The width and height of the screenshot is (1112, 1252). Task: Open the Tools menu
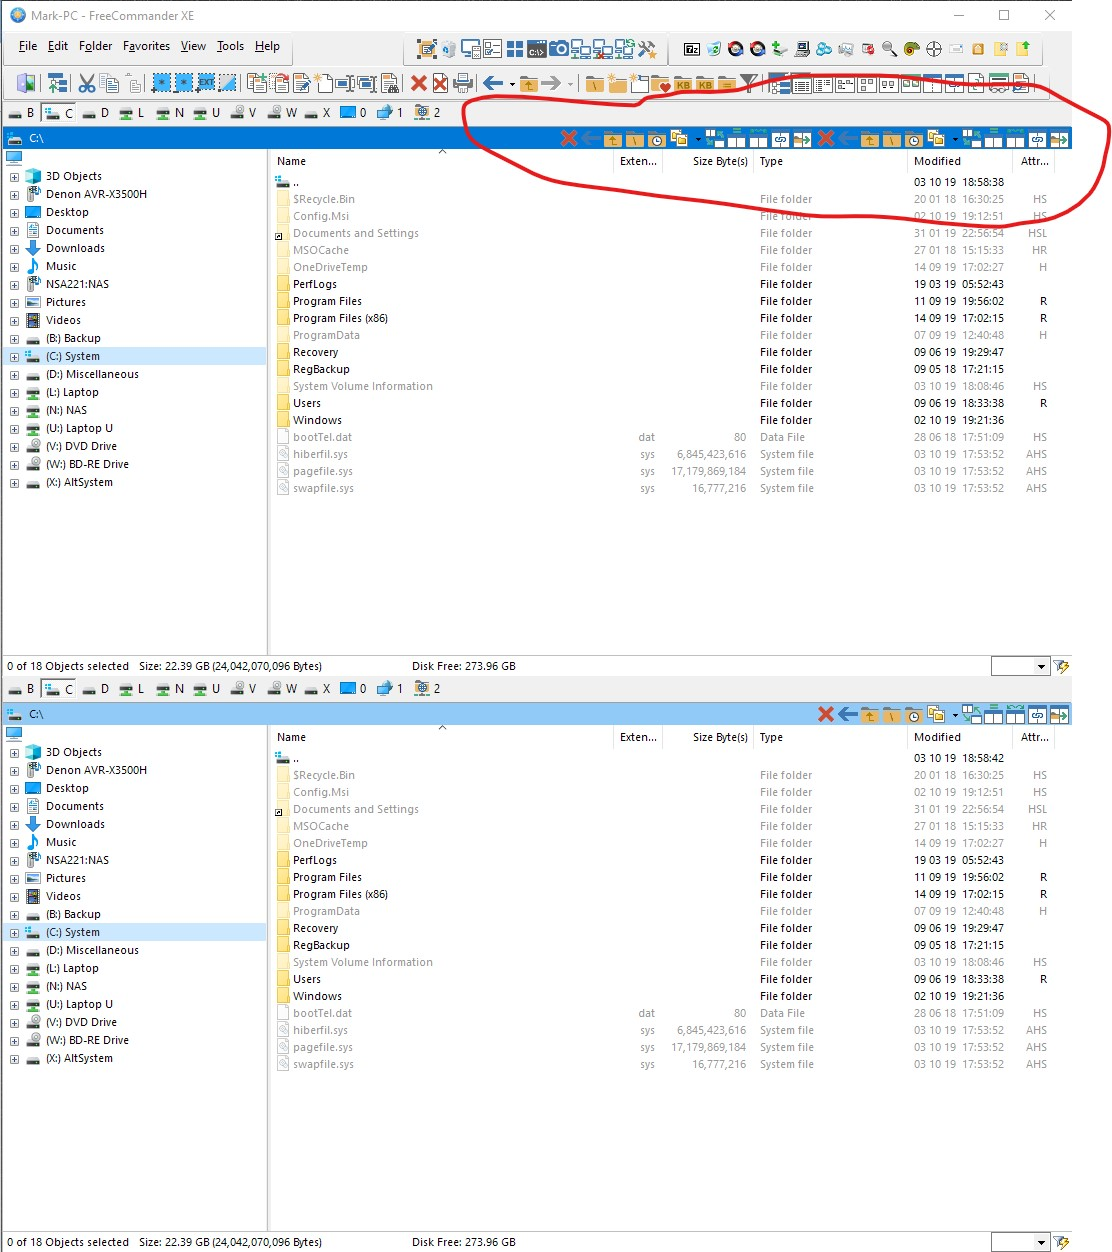(x=230, y=46)
